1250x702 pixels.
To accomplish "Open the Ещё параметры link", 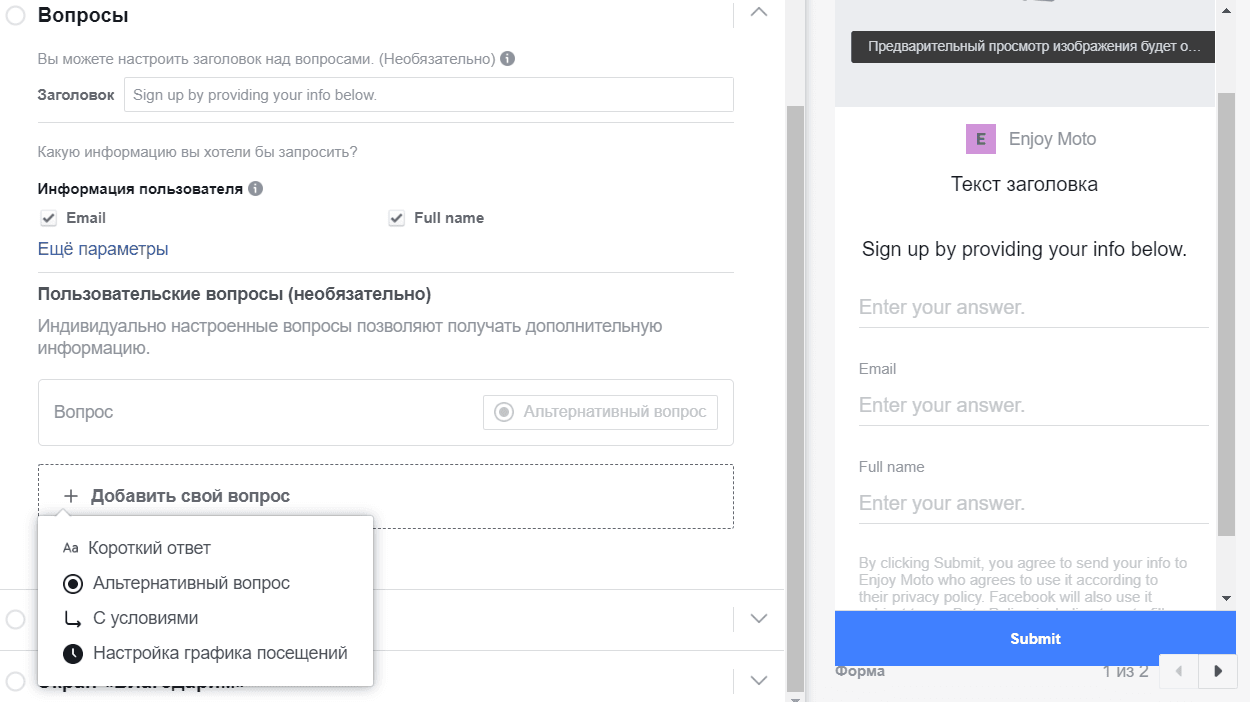I will pos(103,249).
